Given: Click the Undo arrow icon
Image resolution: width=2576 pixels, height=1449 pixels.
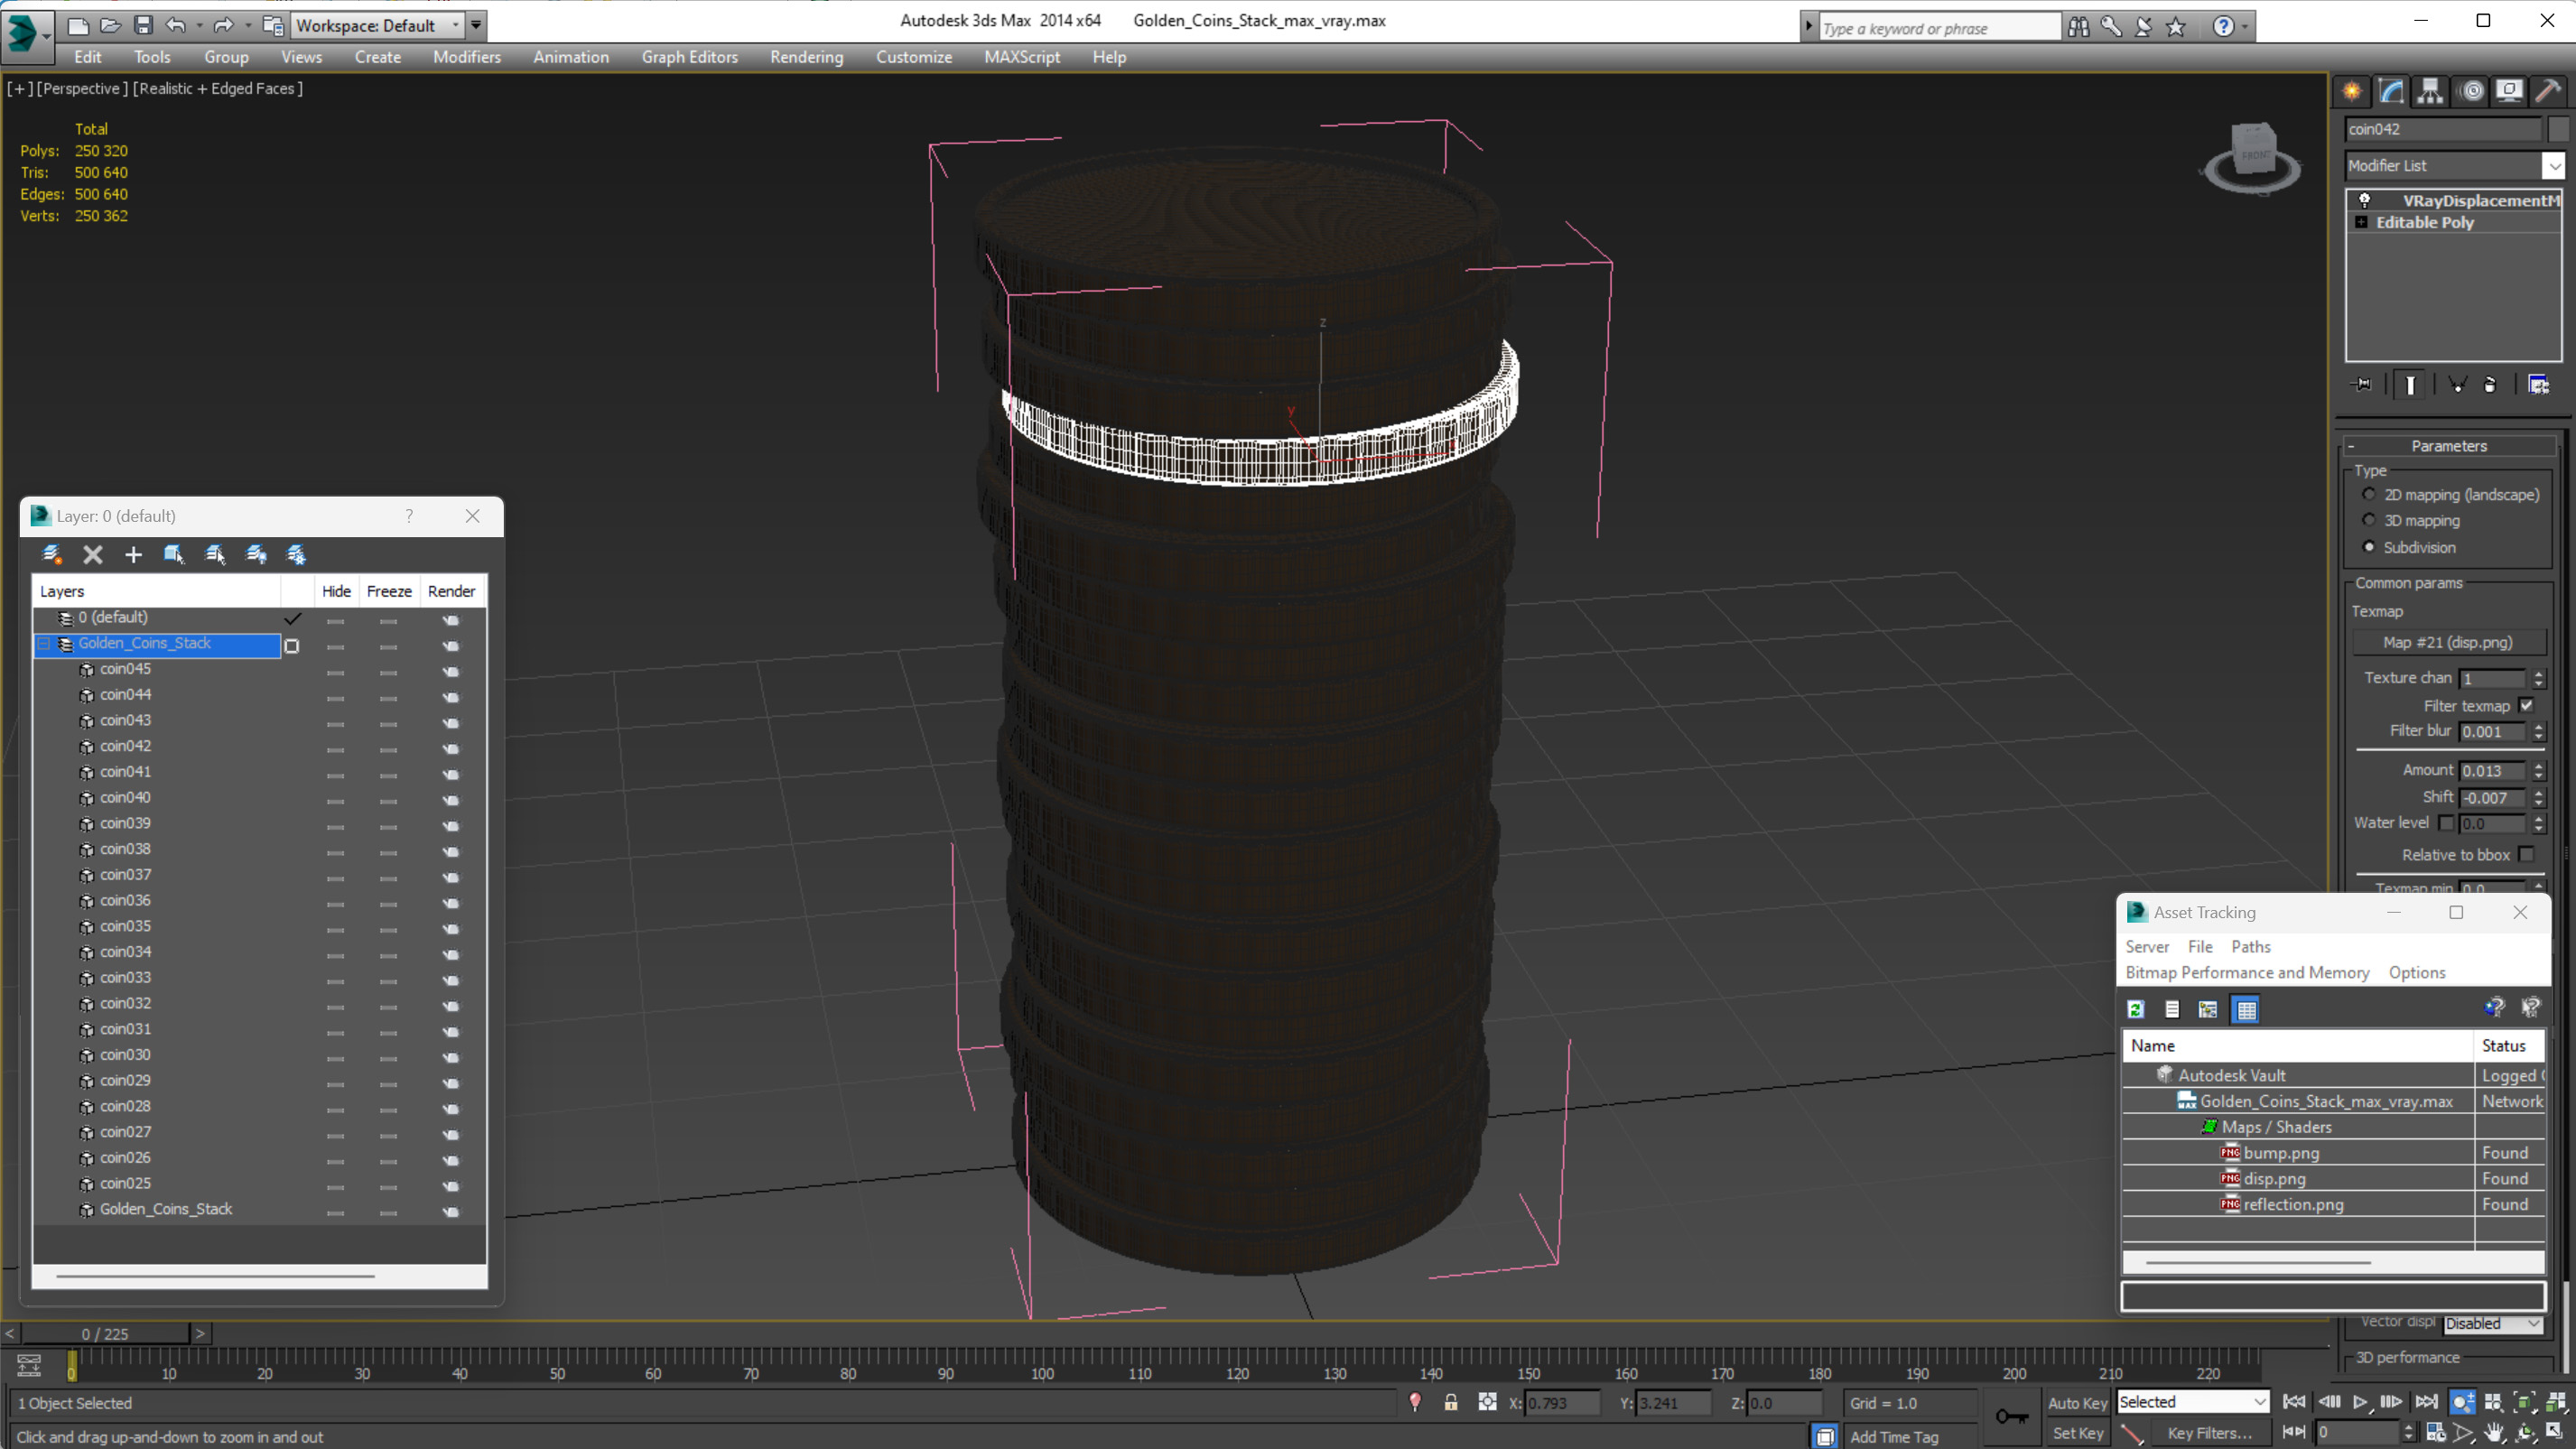Looking at the screenshot, I should coord(176,25).
